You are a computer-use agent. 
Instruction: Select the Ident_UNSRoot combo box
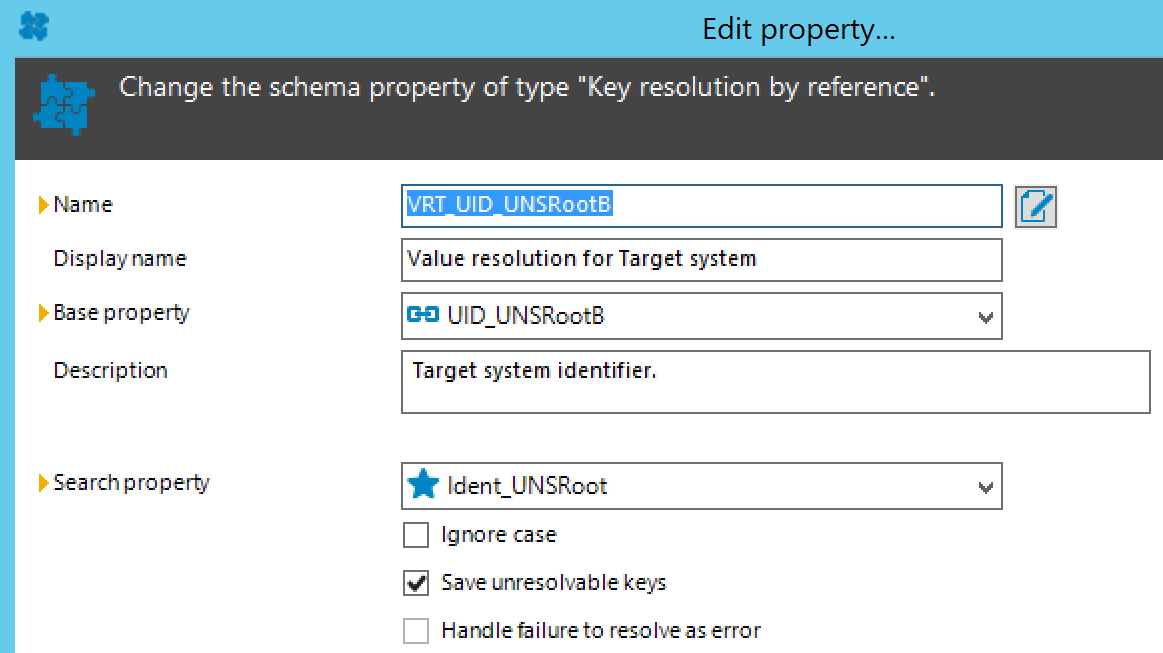pos(702,486)
